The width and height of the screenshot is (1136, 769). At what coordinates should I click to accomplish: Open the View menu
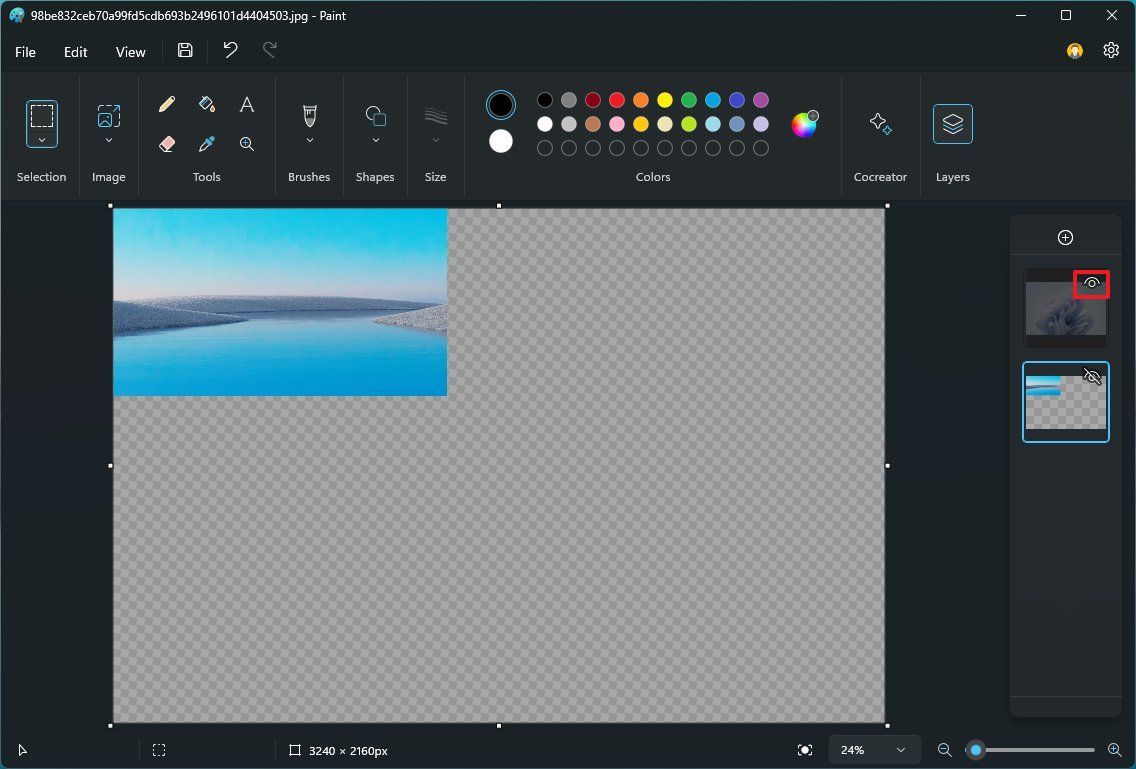tap(130, 51)
